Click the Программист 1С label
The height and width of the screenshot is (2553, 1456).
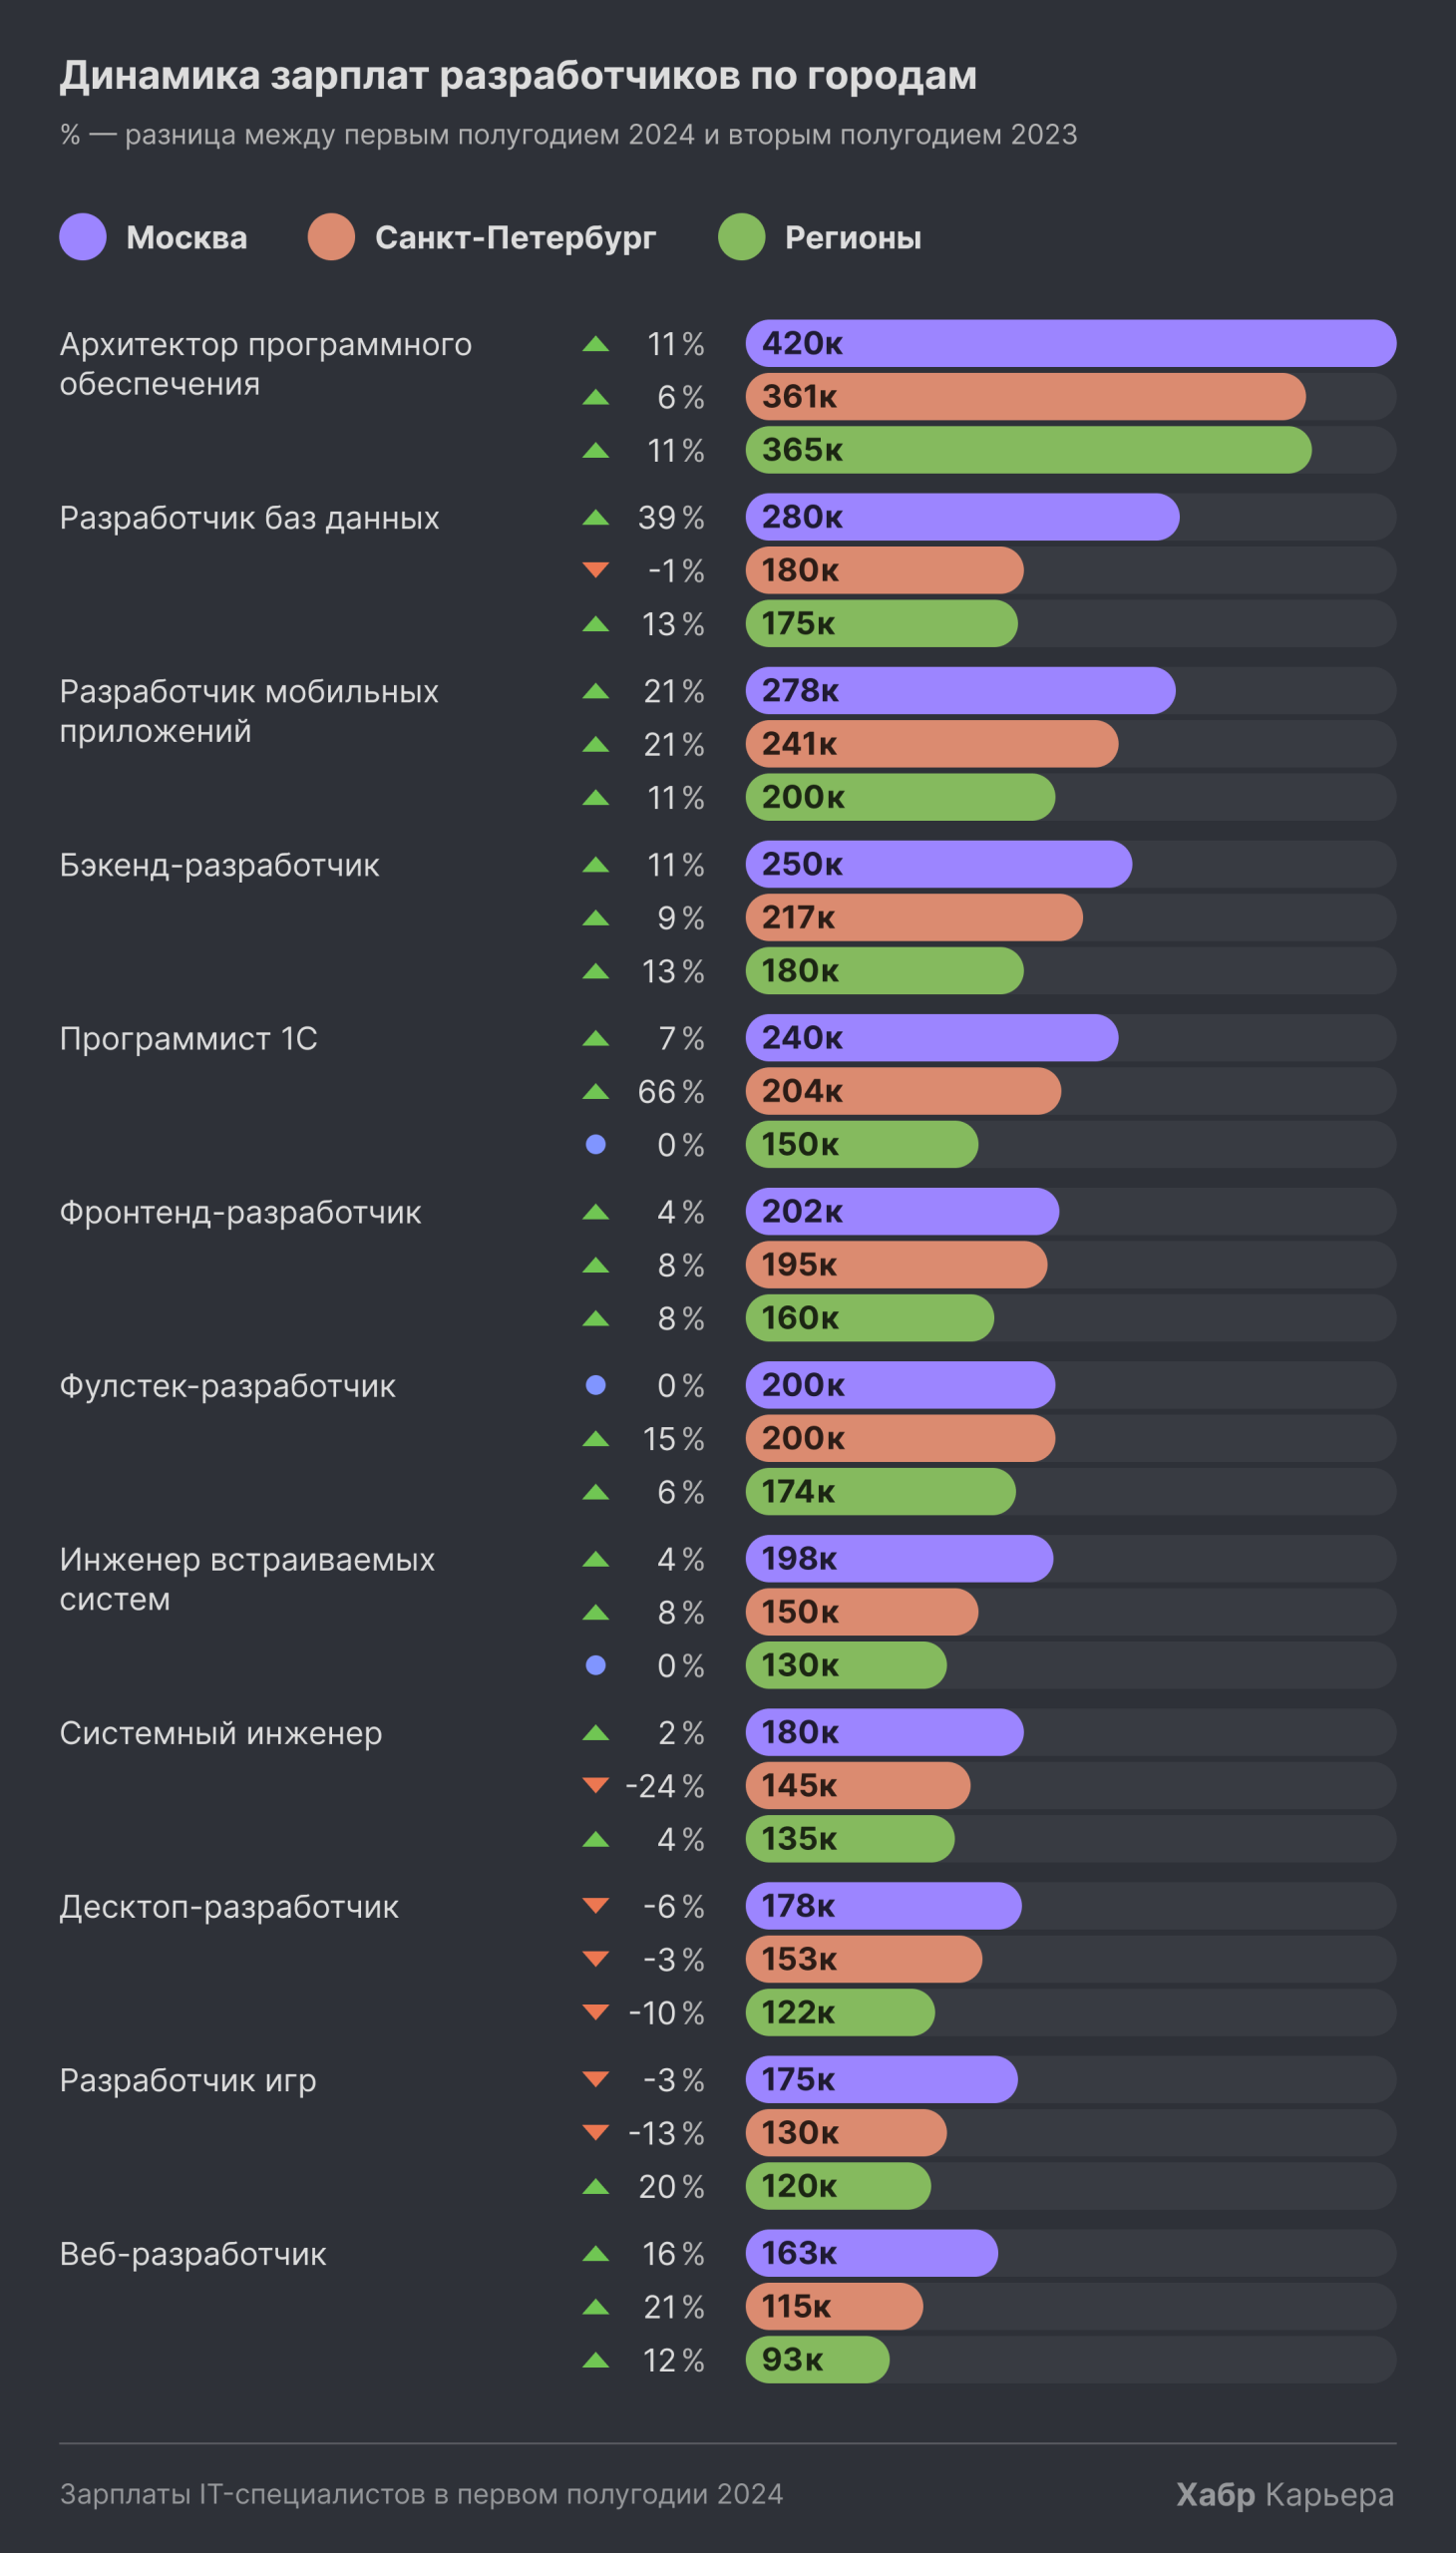[188, 1038]
